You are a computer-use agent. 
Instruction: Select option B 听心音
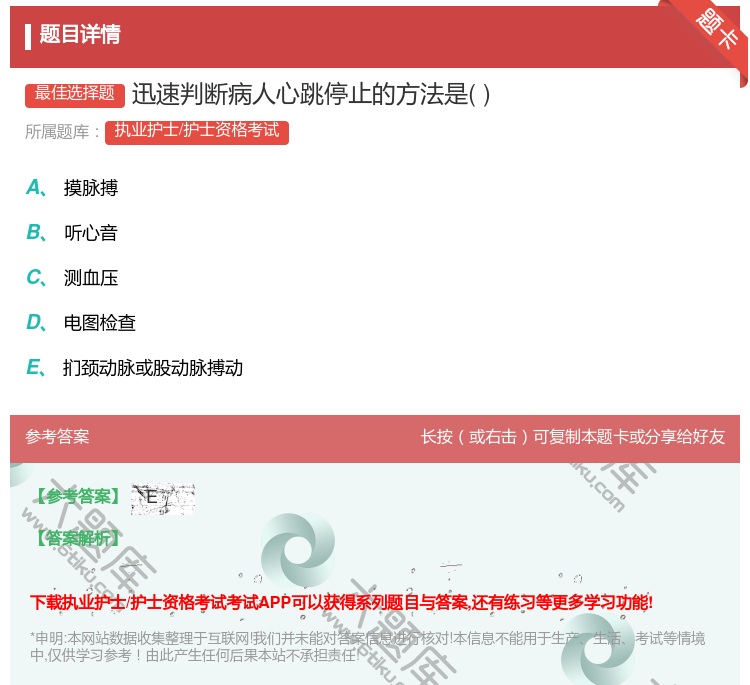(72, 233)
